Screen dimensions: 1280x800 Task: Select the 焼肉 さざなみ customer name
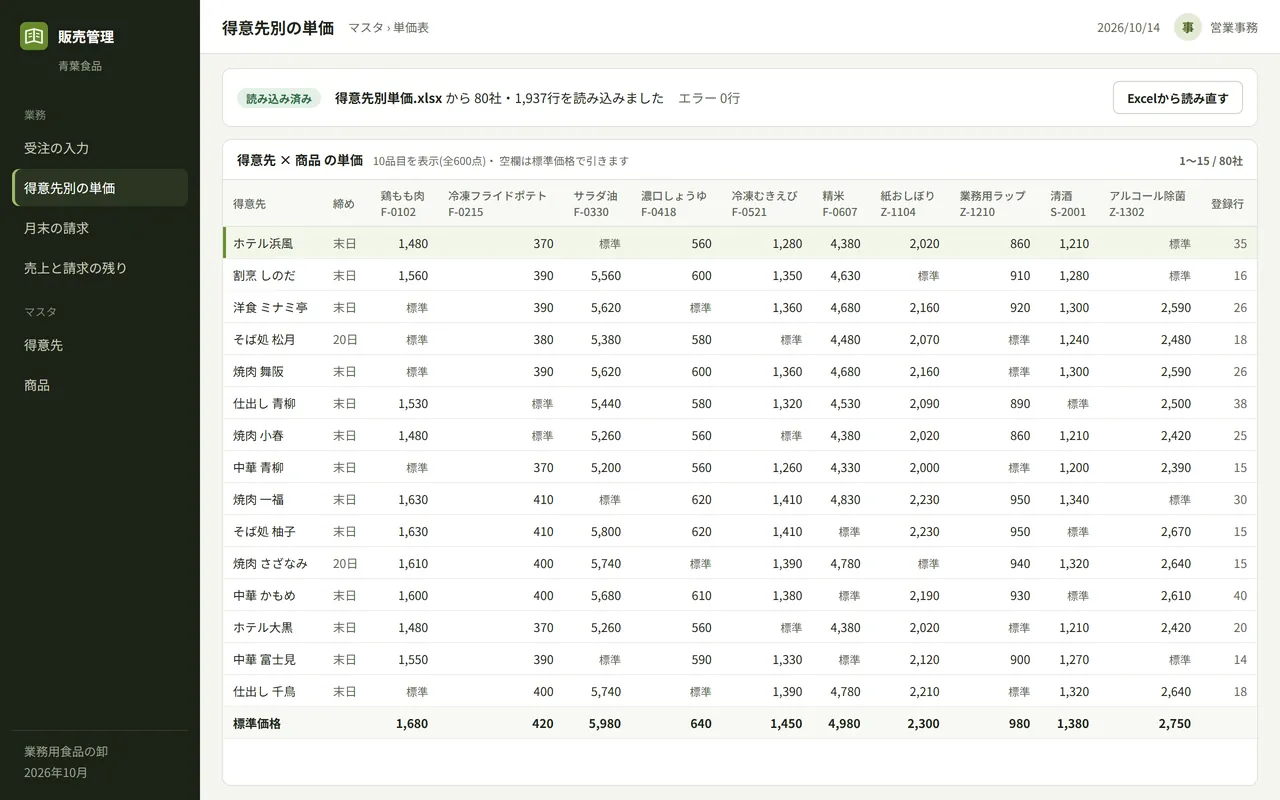(x=270, y=563)
